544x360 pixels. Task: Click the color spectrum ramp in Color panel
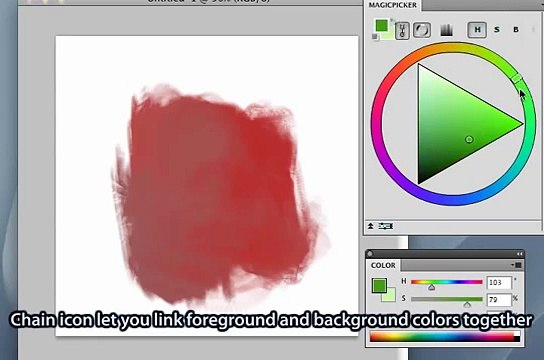pos(442,337)
